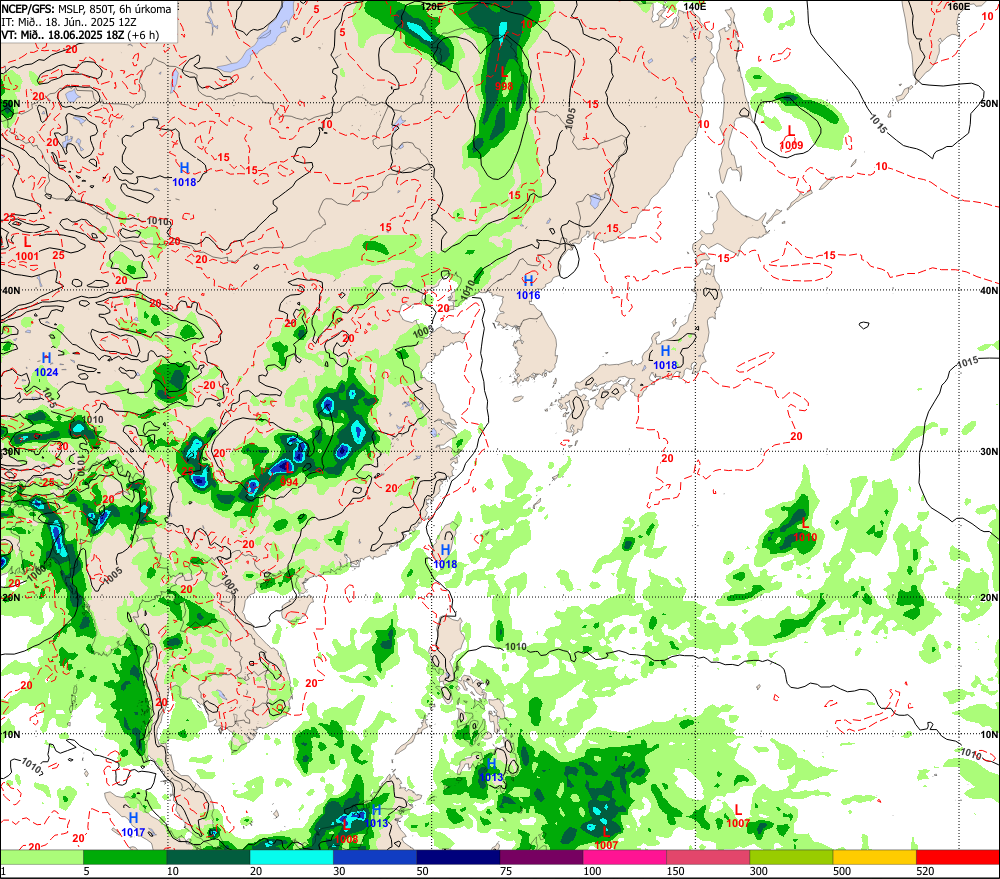Click the valid time line 'VT: Mið.. 18.06.2025 18Z'
Viewport: 1000px width, 879px height.
62,34
